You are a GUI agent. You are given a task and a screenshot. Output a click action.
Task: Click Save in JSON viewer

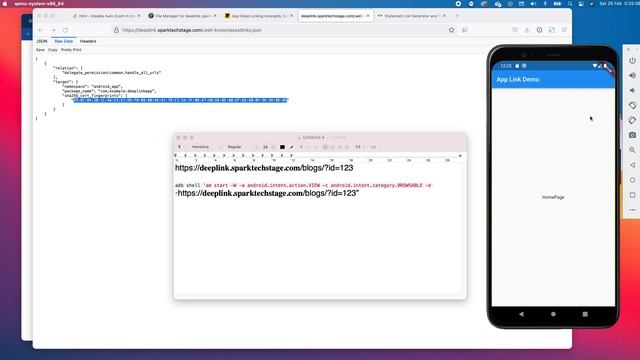40,50
